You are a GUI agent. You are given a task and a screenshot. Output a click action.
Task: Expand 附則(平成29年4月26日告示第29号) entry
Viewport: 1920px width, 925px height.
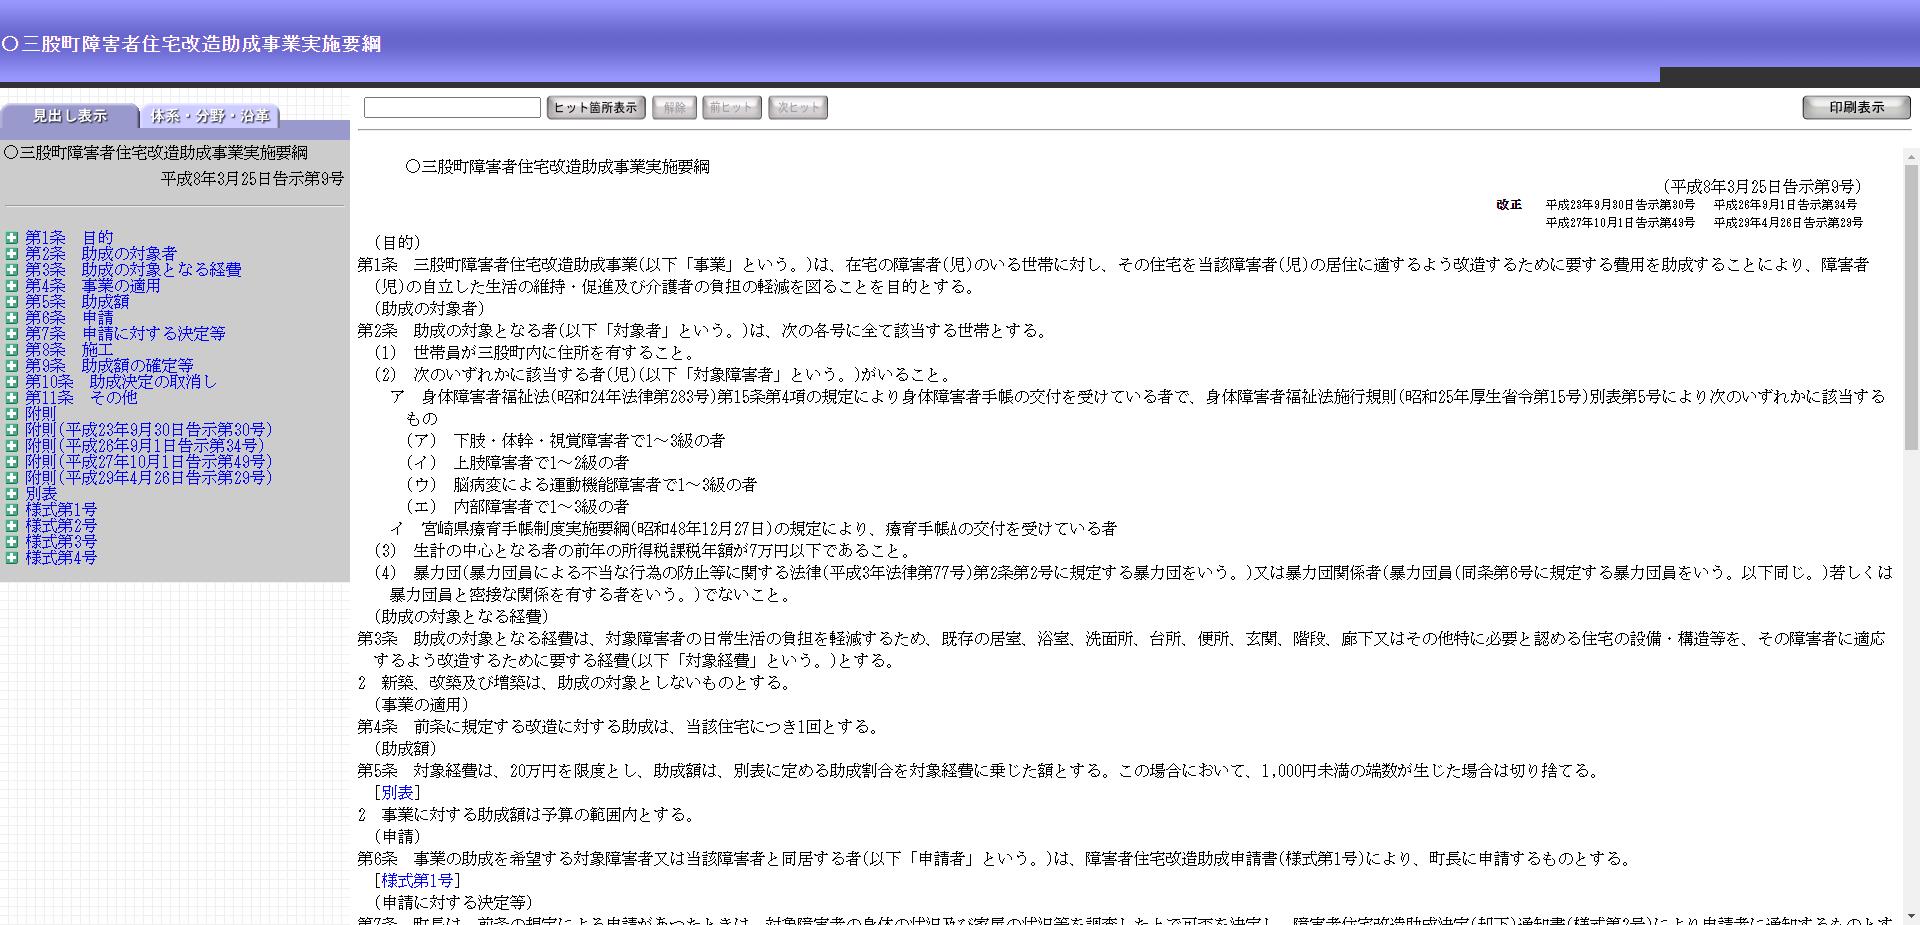point(12,477)
